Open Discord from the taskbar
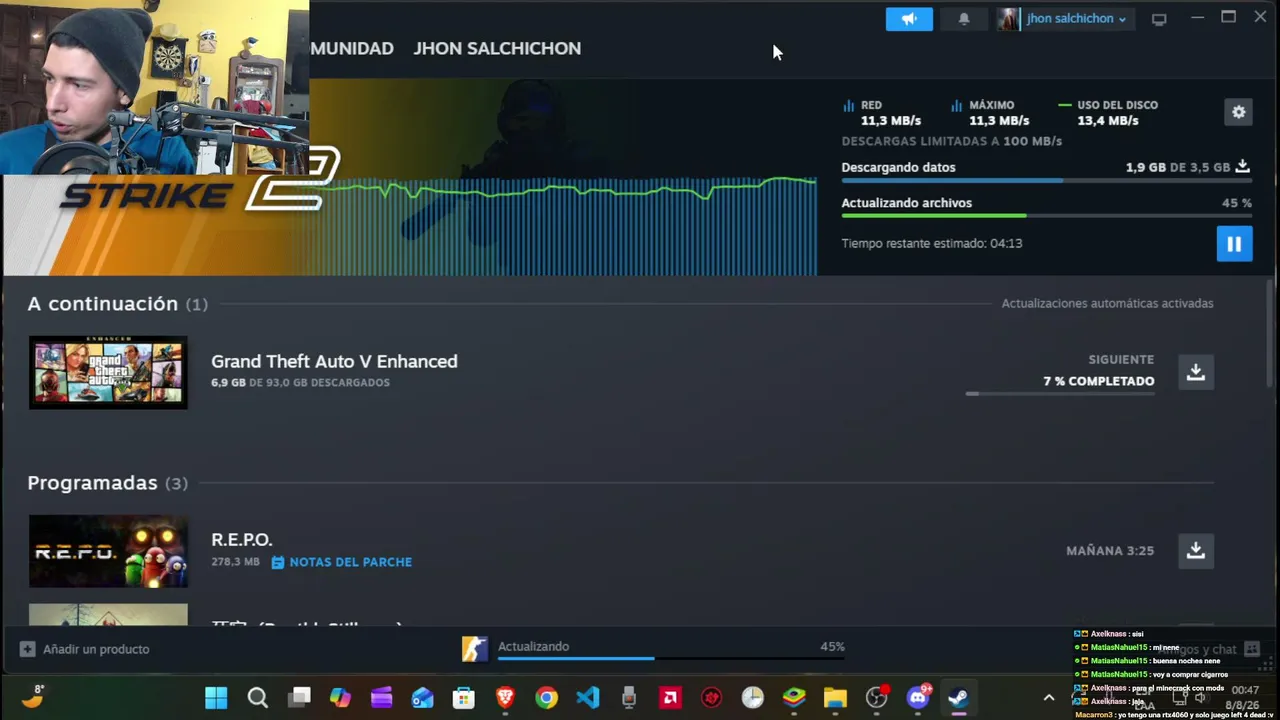 click(x=918, y=698)
